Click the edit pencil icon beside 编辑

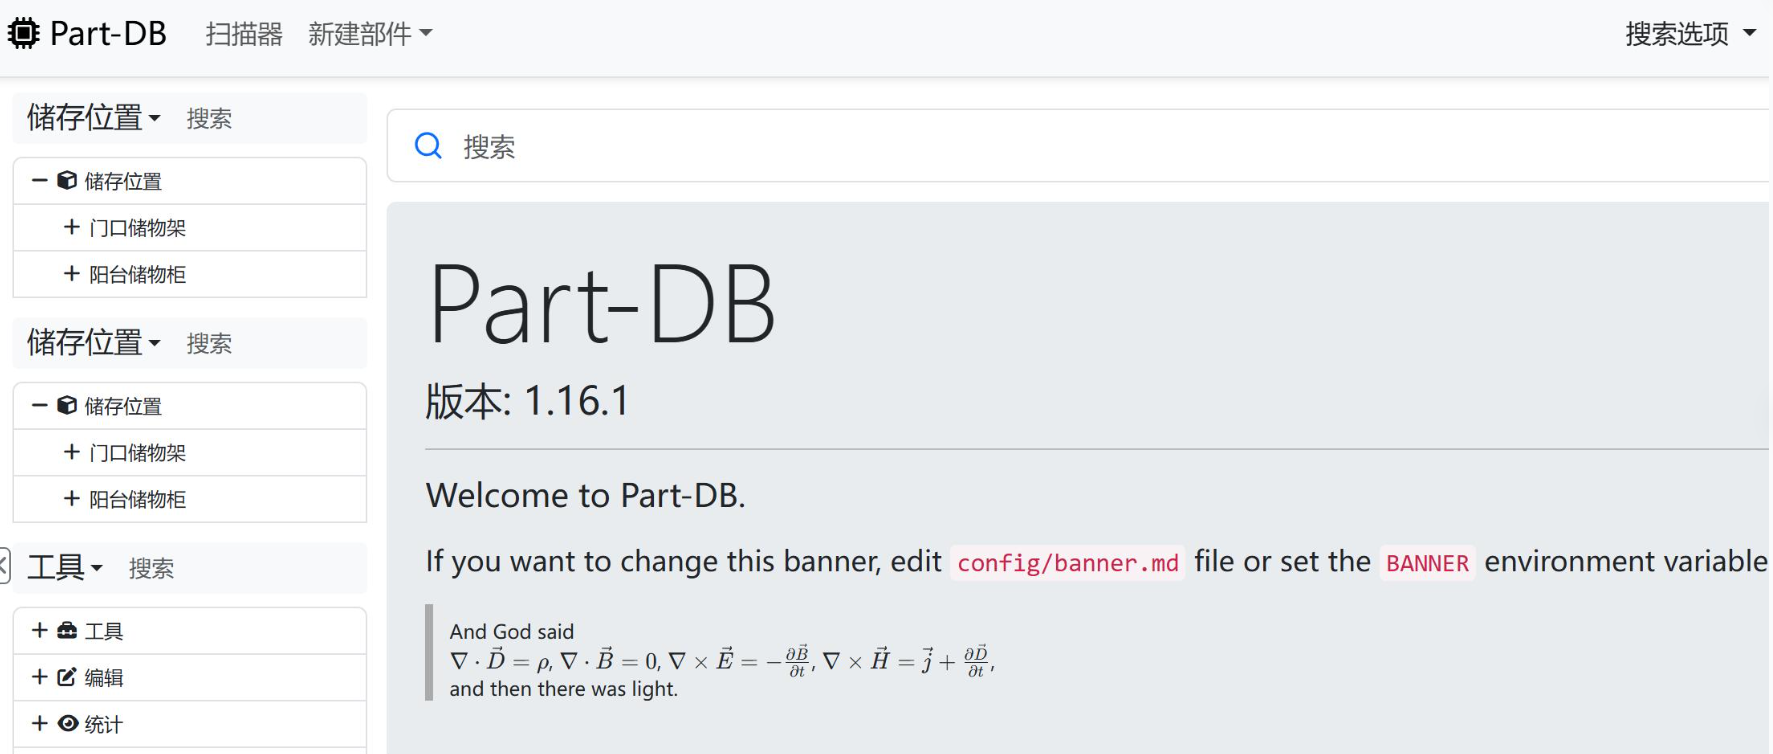67,677
